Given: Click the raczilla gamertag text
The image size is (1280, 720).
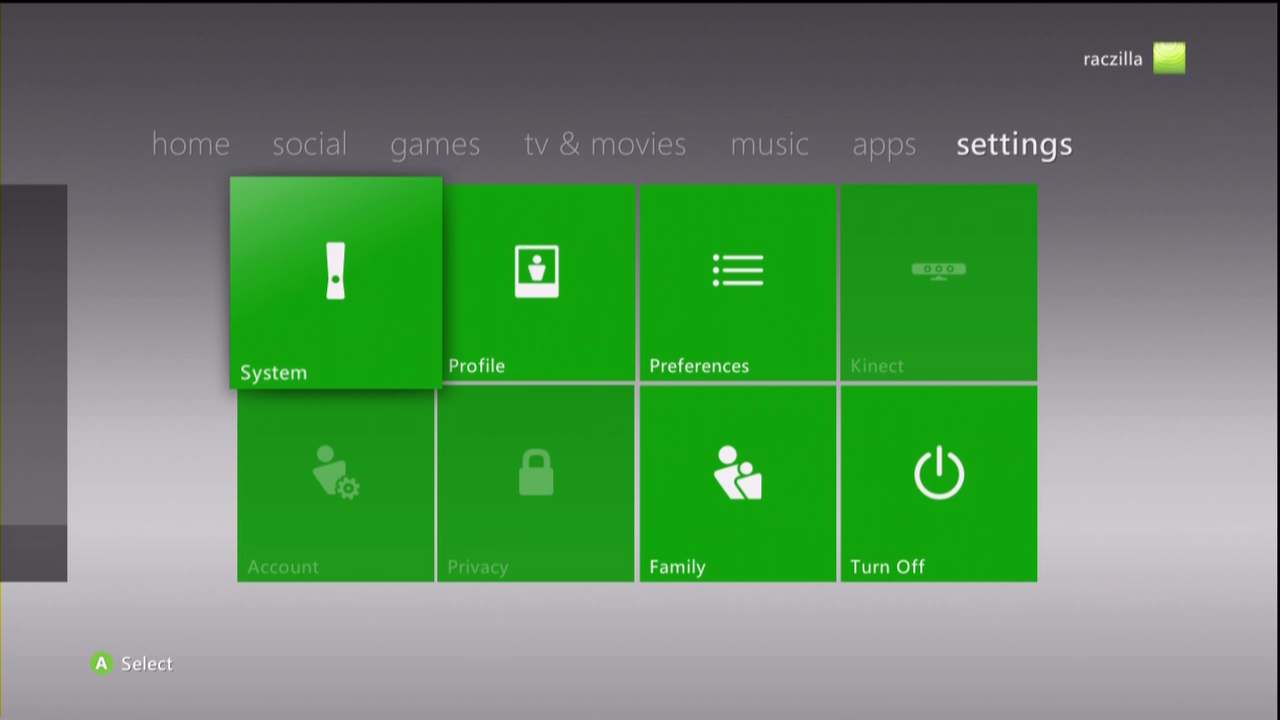Looking at the screenshot, I should pos(1112,59).
